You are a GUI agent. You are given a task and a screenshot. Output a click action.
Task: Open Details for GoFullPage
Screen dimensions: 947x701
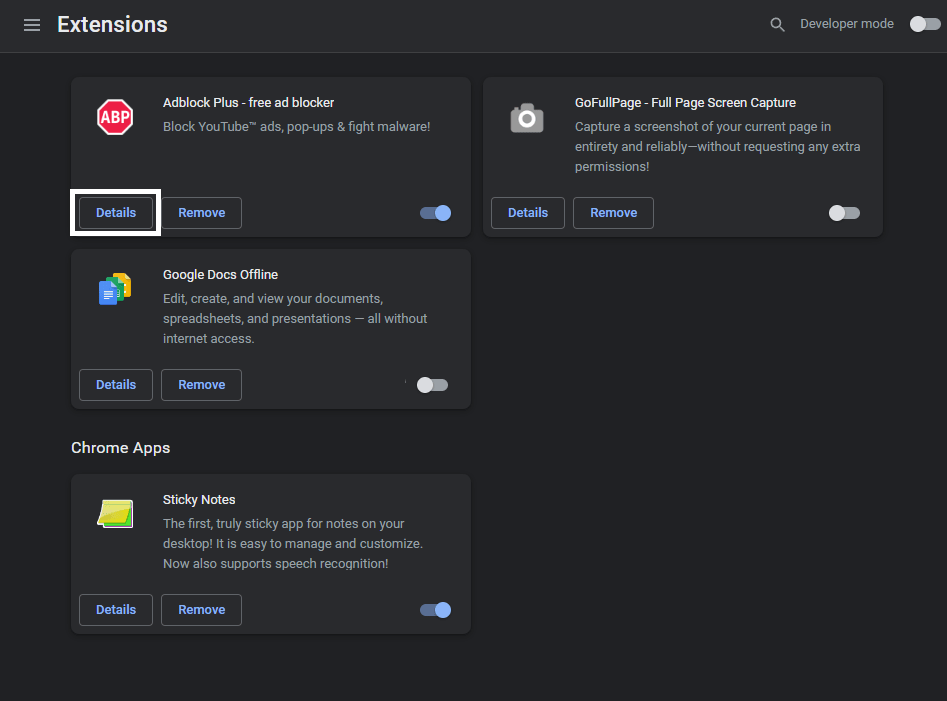tap(528, 213)
